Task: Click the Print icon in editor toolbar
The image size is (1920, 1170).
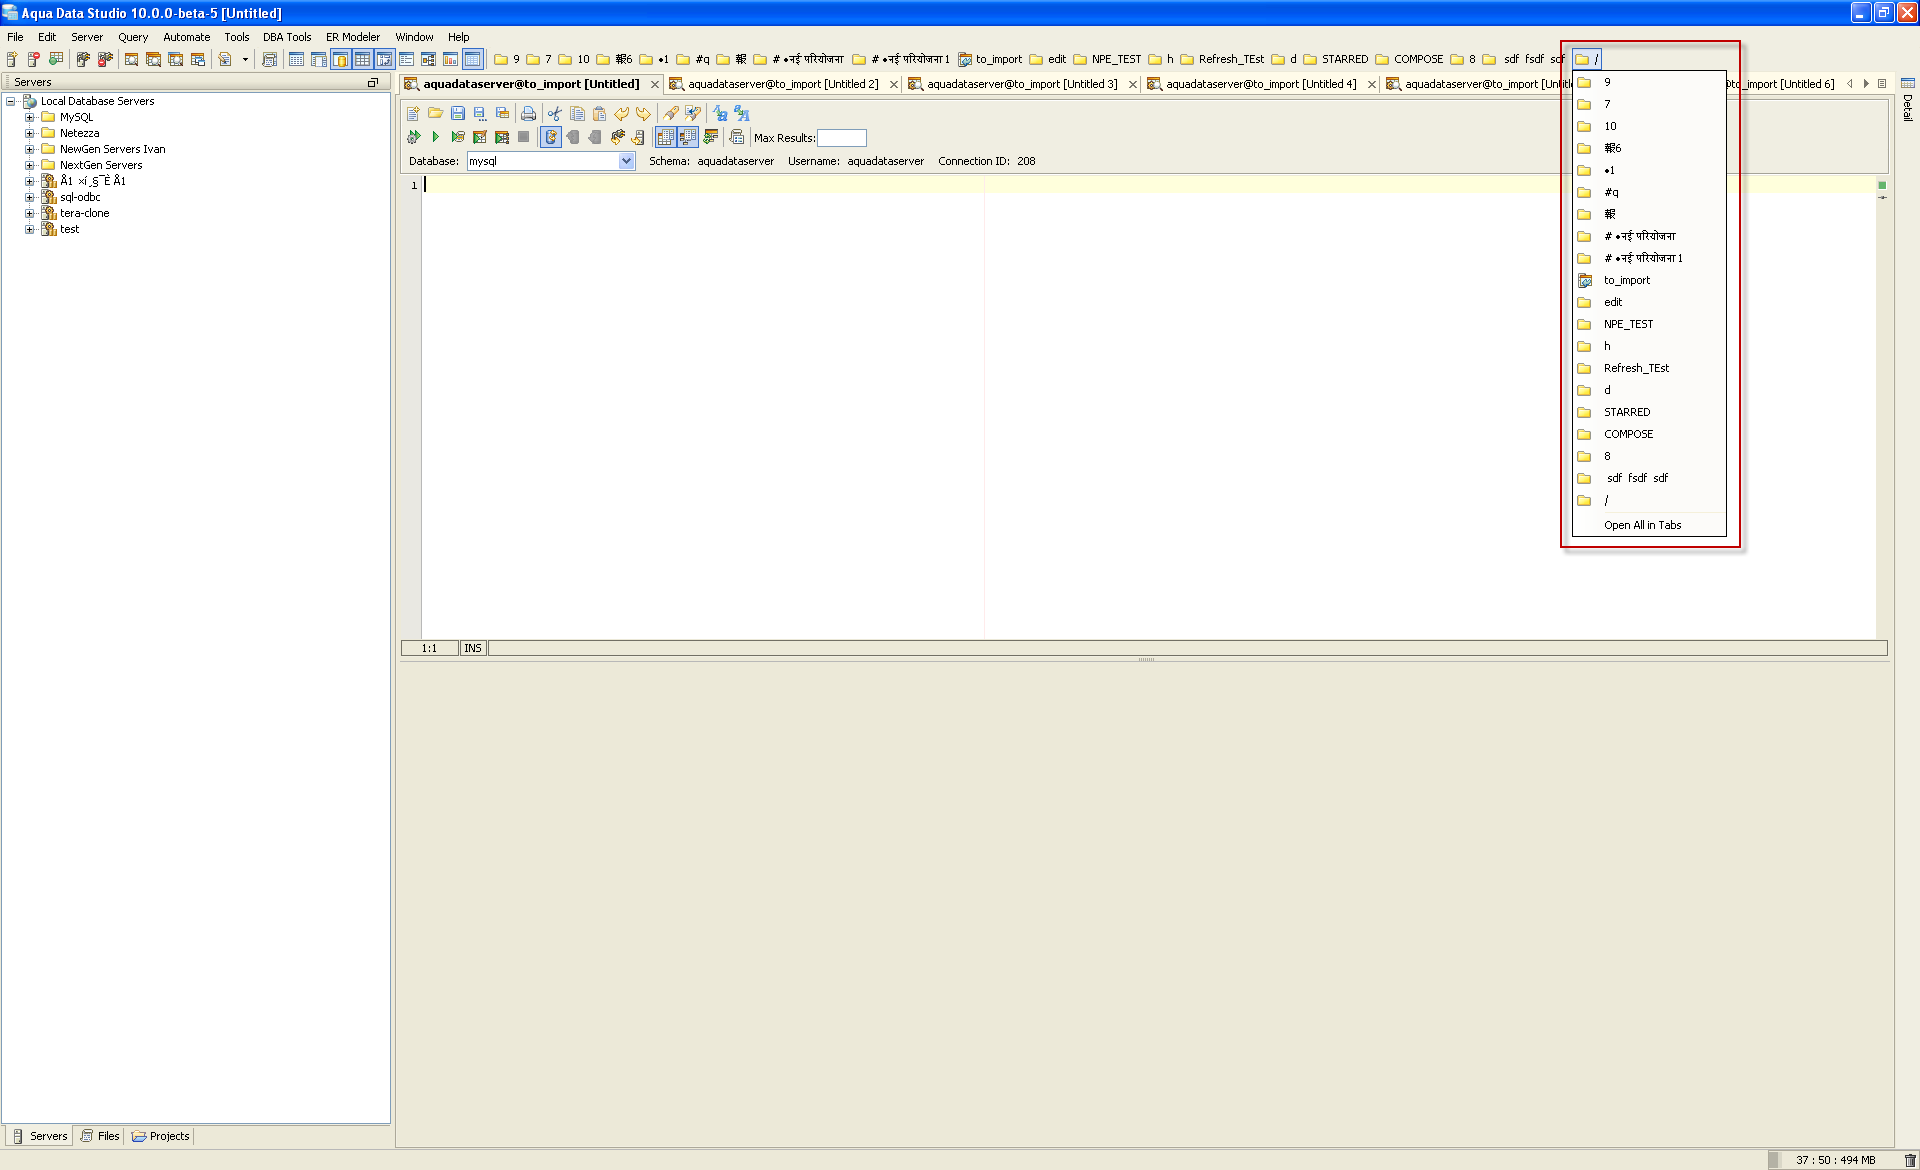Action: click(528, 113)
